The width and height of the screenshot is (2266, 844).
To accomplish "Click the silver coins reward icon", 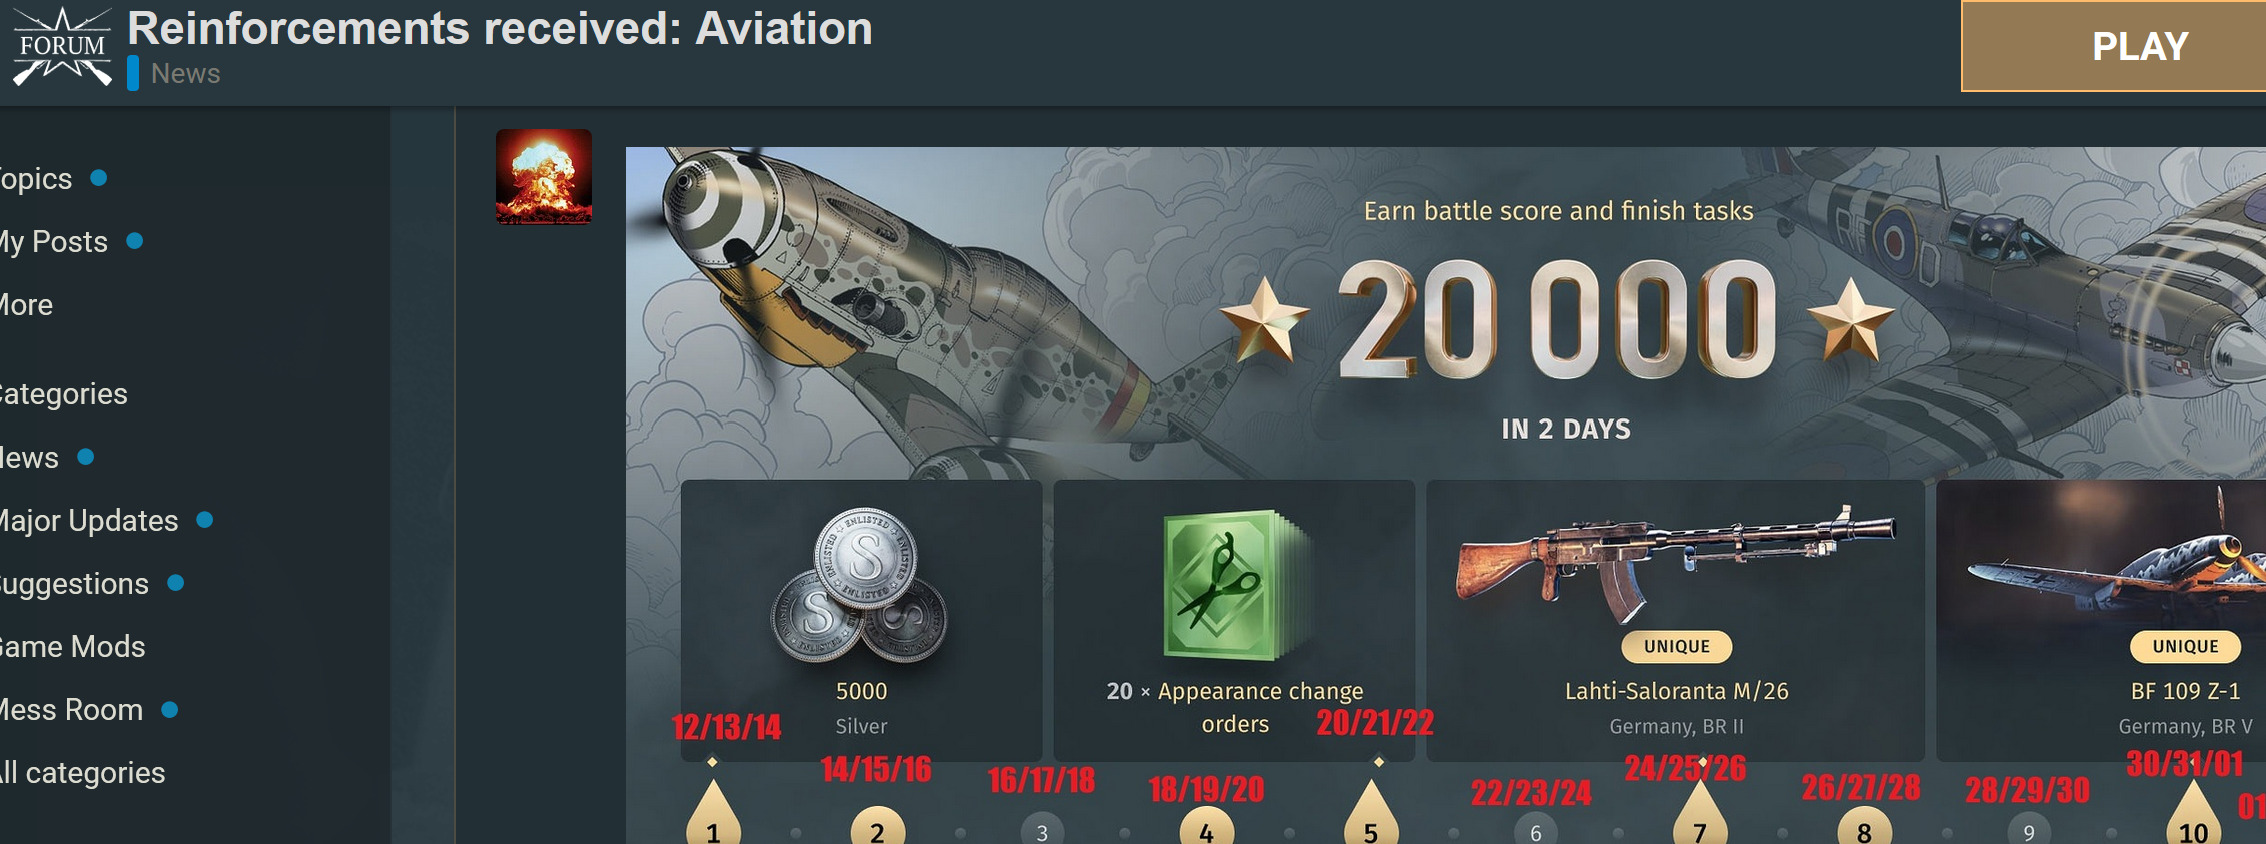I will click(861, 587).
